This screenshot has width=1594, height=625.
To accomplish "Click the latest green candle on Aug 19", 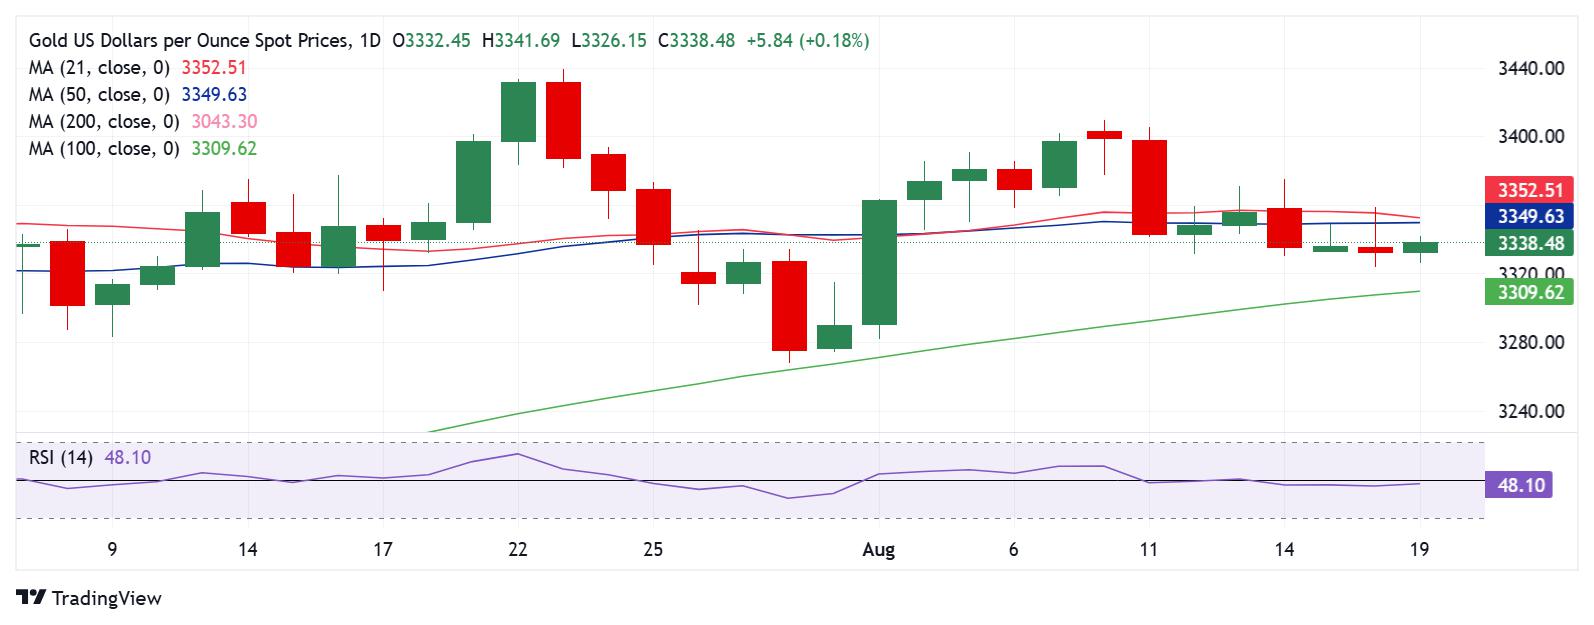I will point(1420,247).
